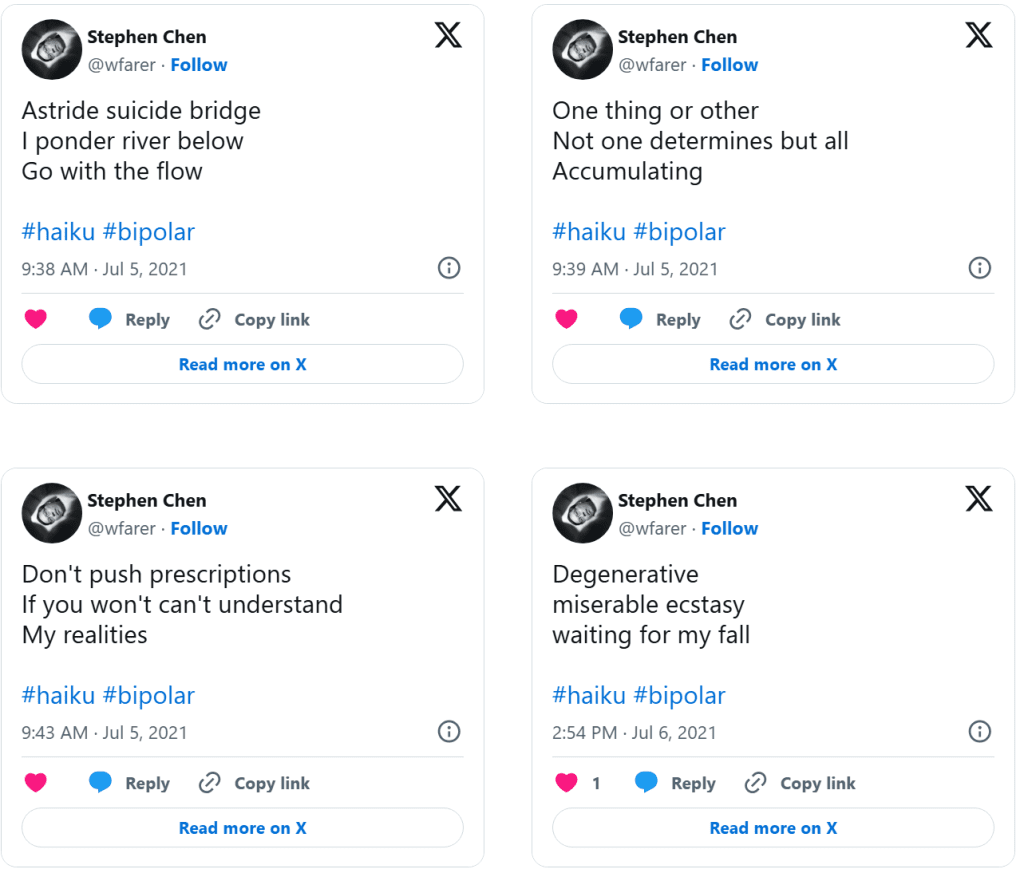1024x873 pixels.
Task: Click the reply bubble icon on the 'Astride suicide bridge' tweet
Action: pyautogui.click(x=100, y=320)
